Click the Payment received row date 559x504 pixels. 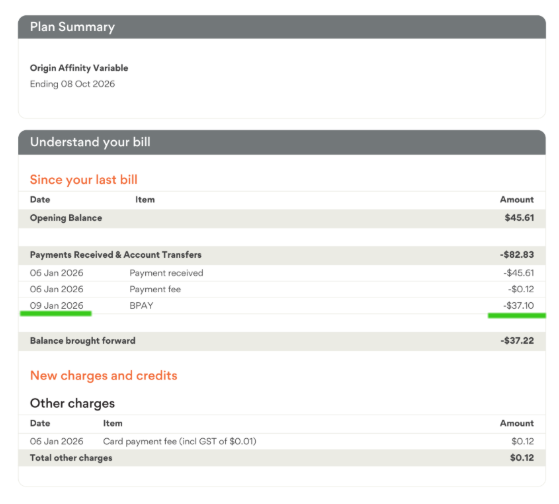56,273
